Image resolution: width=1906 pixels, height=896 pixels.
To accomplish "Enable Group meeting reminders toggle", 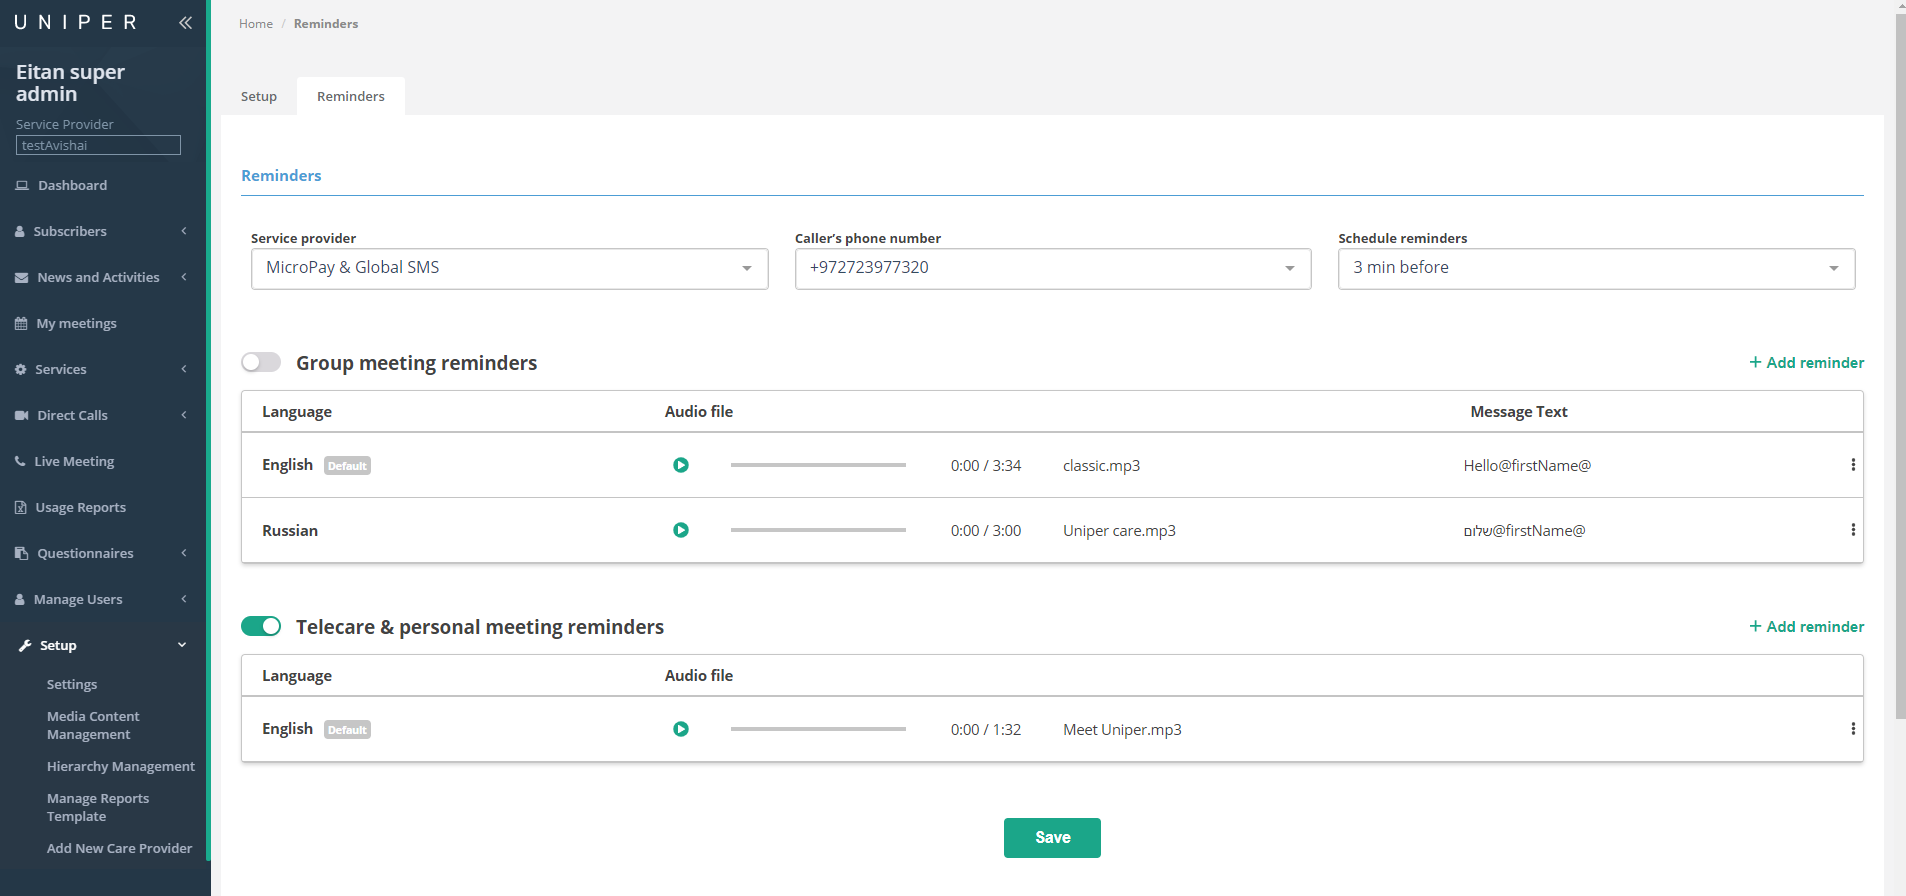I will click(261, 362).
